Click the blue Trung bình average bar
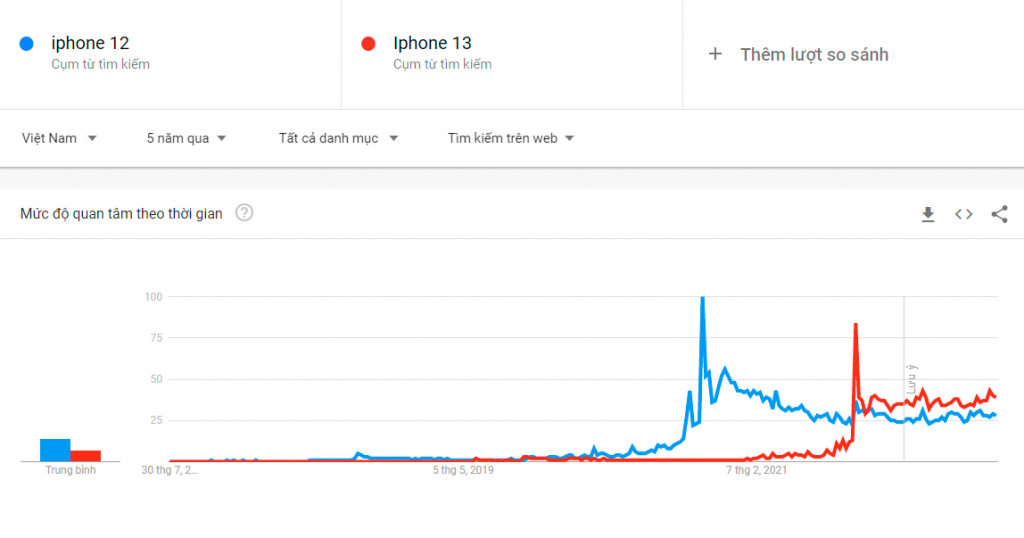Screen dimensions: 1024x538 tap(56, 450)
